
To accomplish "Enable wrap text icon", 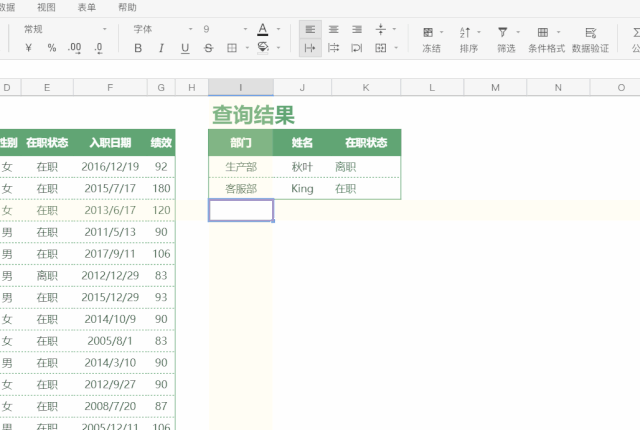I will tap(357, 48).
